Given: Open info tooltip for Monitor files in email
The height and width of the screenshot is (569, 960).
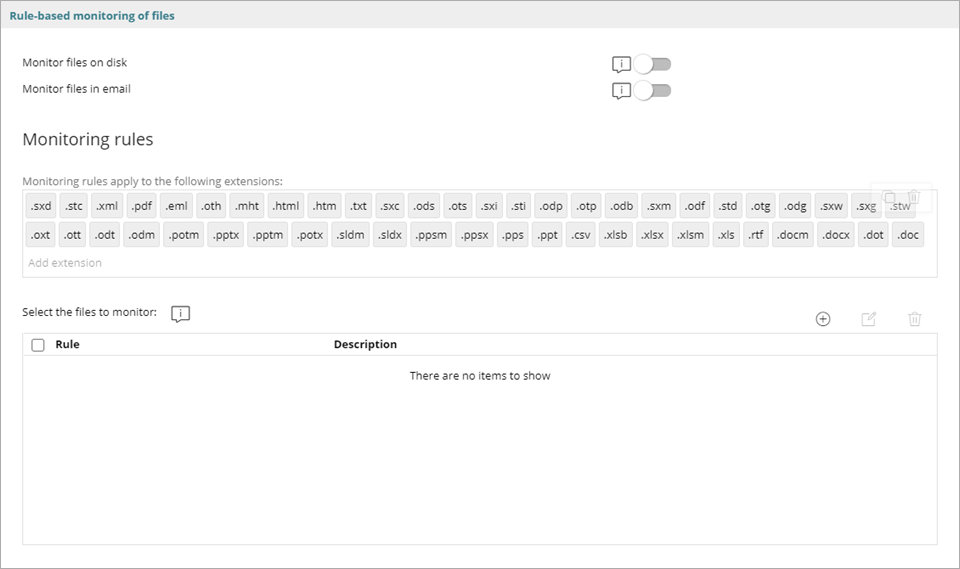Looking at the screenshot, I should click(x=621, y=91).
